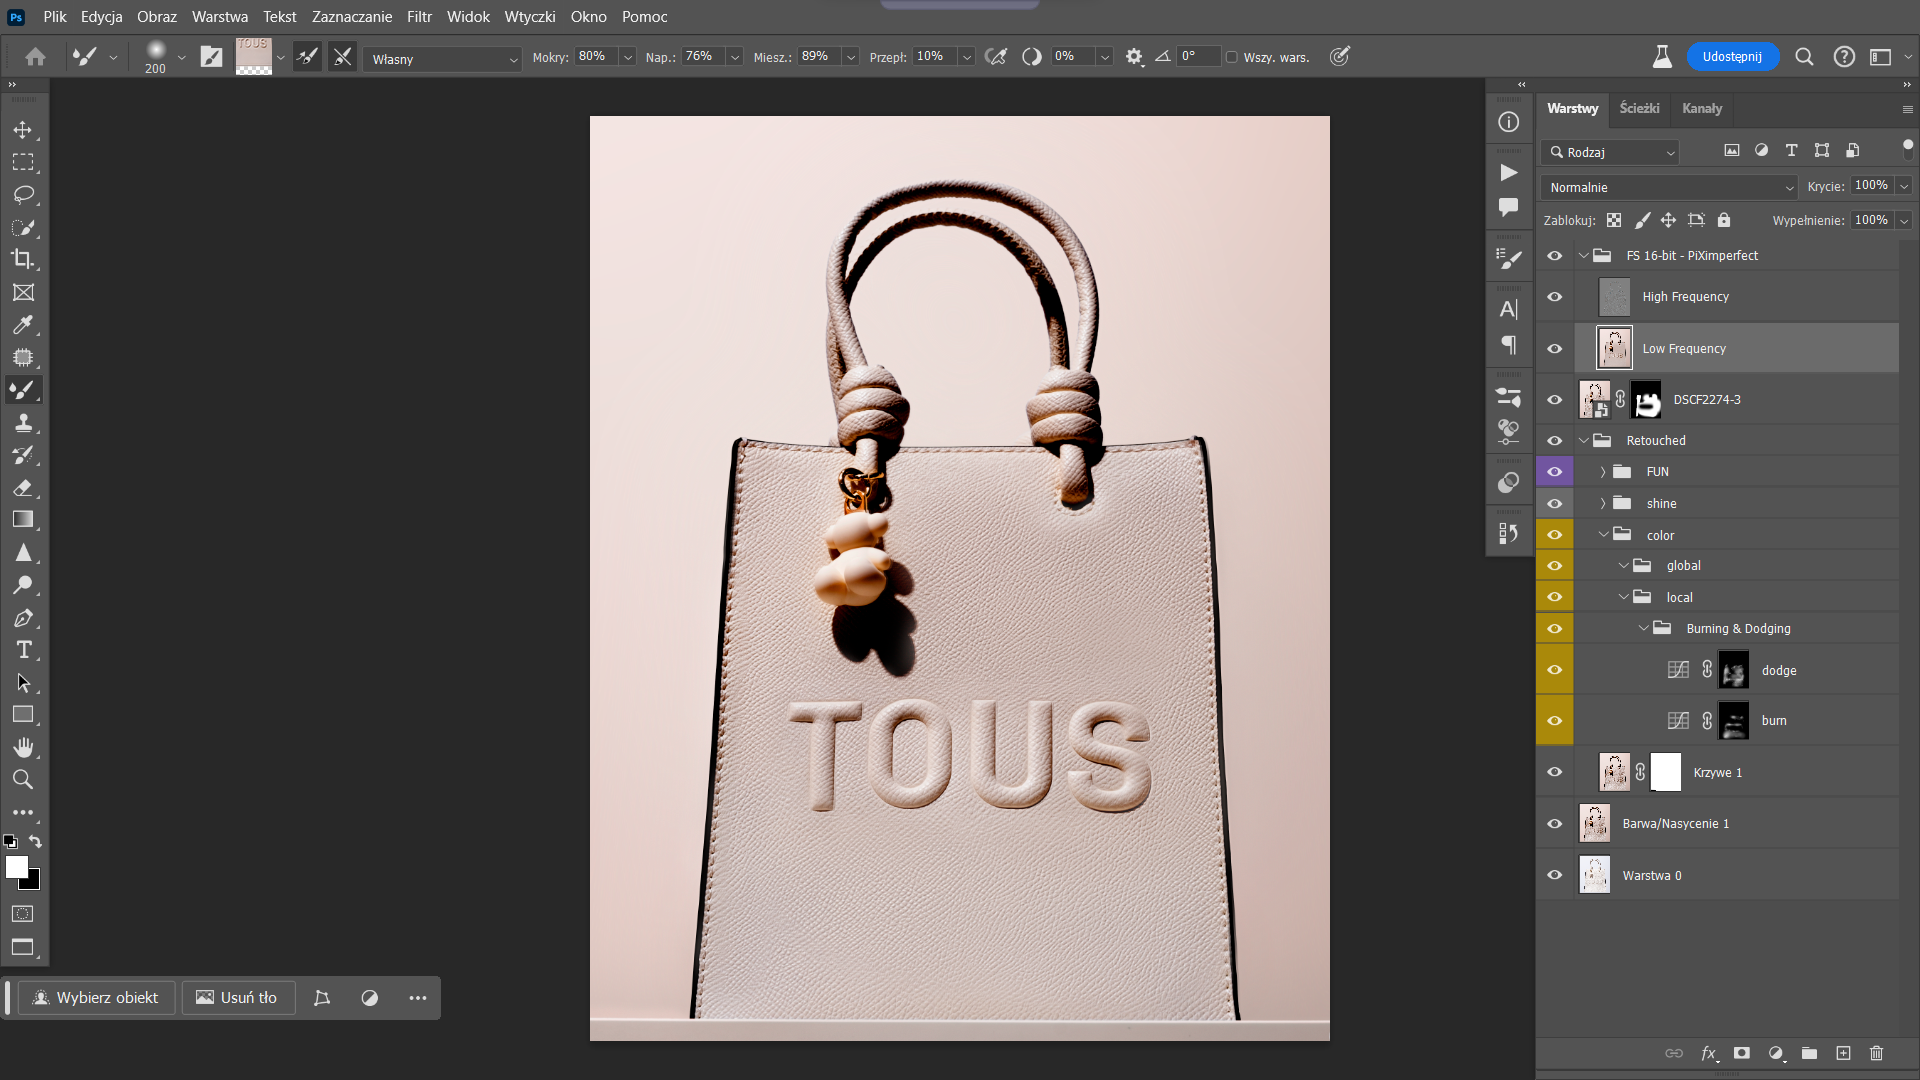Enable the Wszy. wars. checkbox
Screen dimensions: 1920x1080
[1232, 57]
